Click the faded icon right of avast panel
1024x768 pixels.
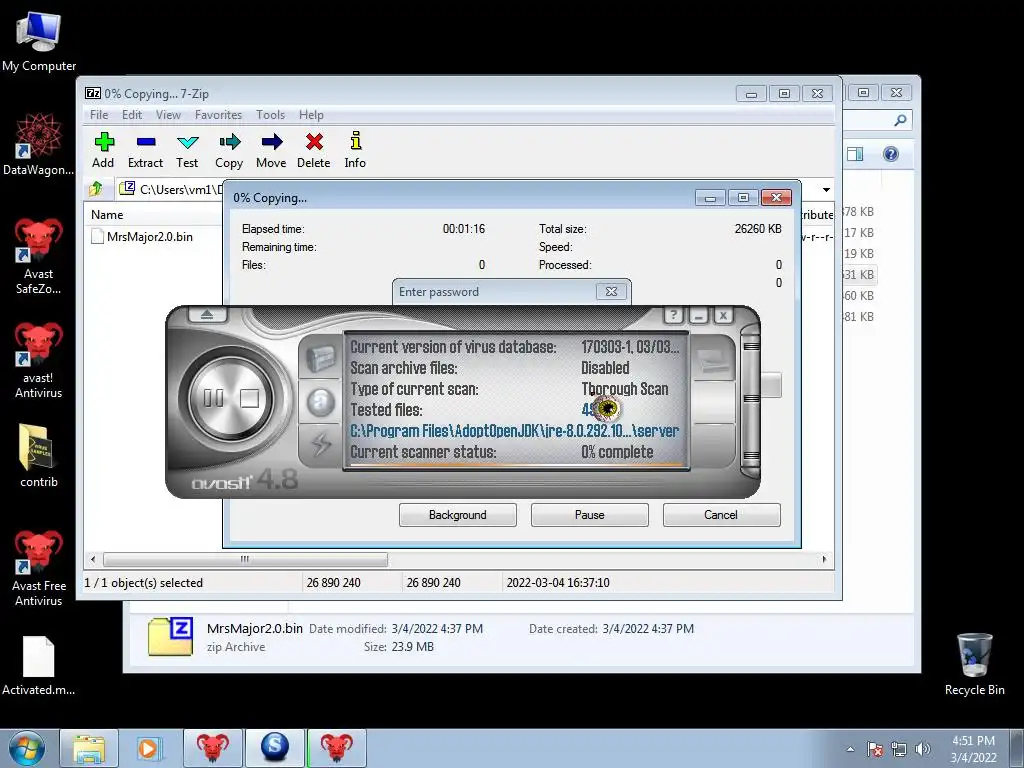(x=712, y=359)
